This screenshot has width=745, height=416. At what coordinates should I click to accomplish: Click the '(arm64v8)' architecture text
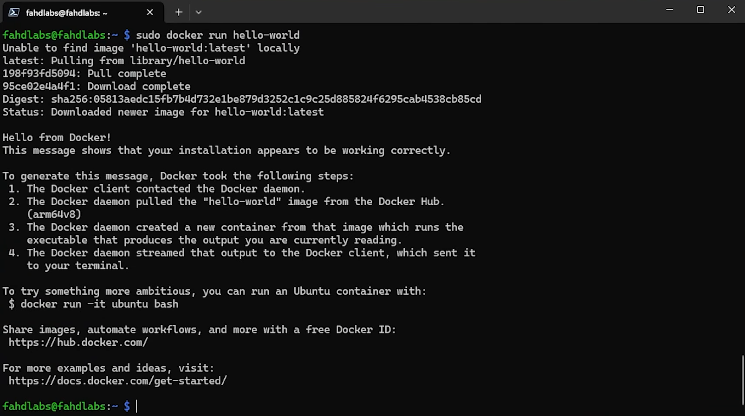click(x=55, y=214)
